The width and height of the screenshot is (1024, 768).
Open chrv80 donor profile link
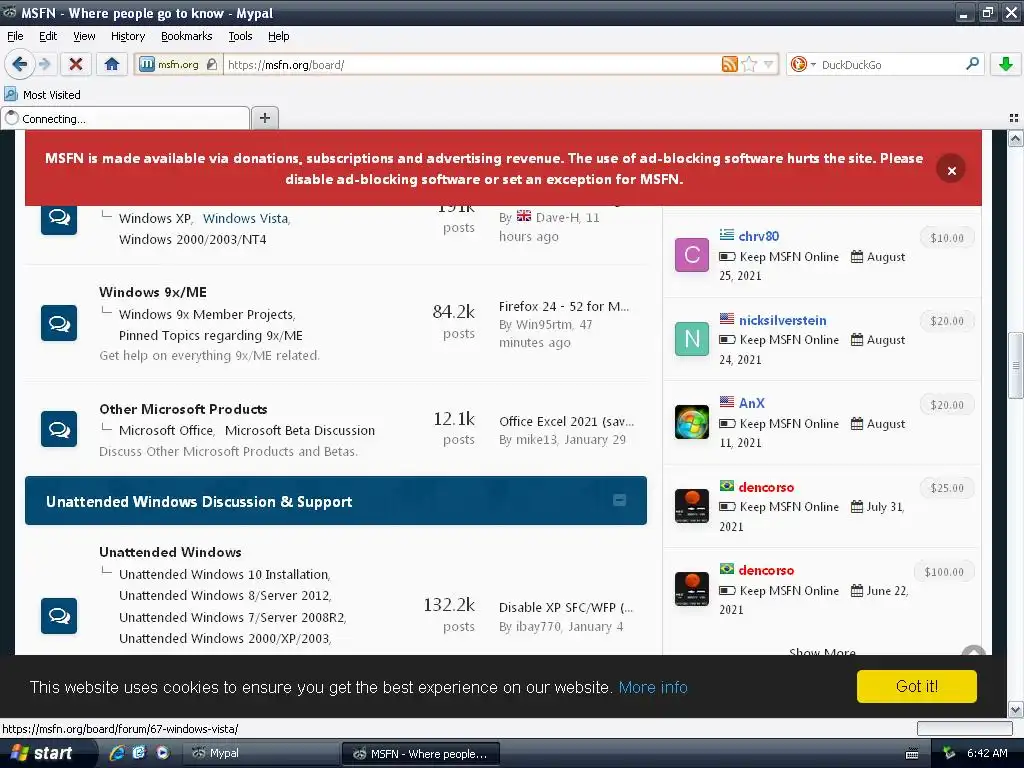pos(758,236)
